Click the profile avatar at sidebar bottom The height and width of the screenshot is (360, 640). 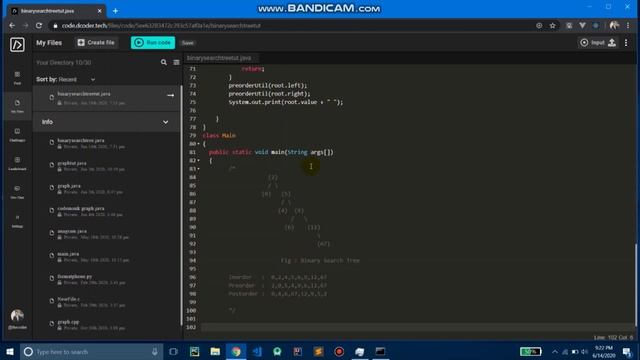point(17,316)
